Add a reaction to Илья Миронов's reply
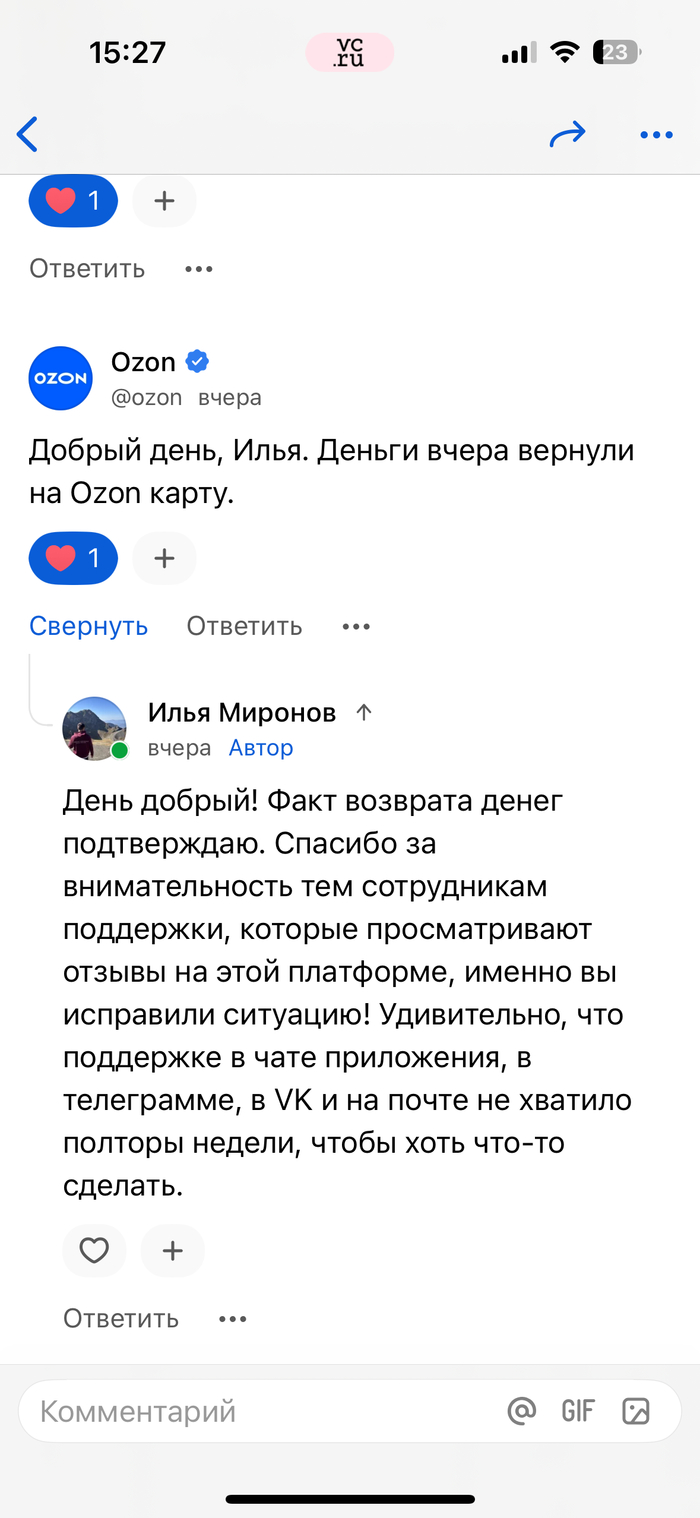 point(172,1250)
